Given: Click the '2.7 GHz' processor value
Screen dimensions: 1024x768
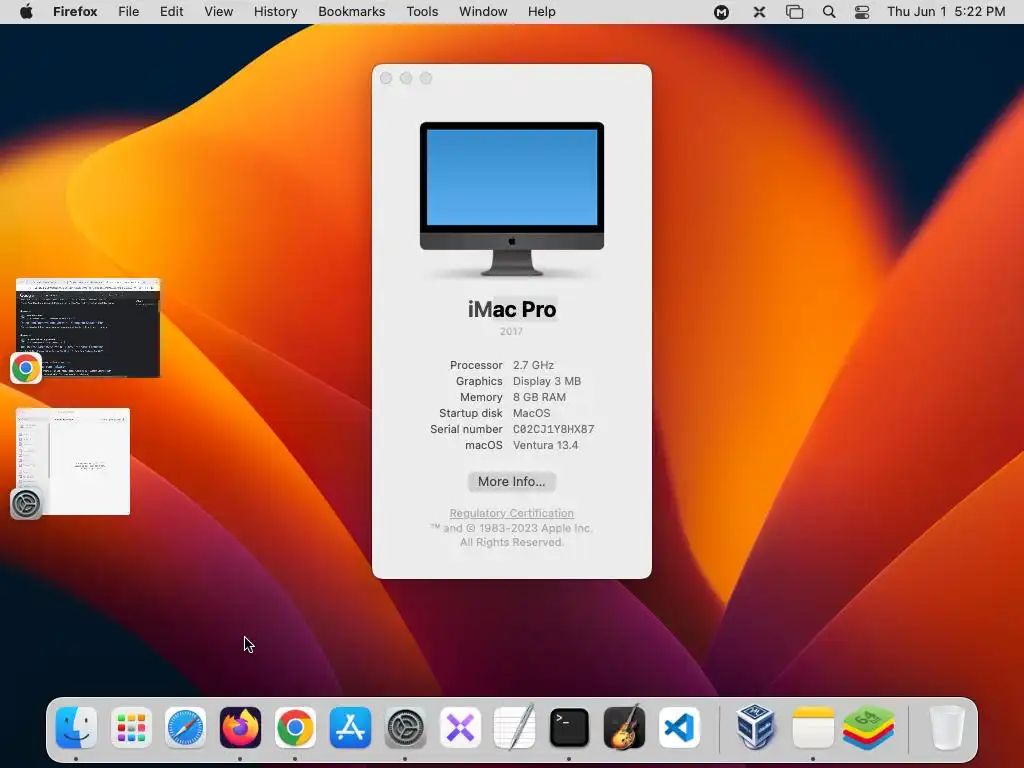Looking at the screenshot, I should (x=533, y=365).
